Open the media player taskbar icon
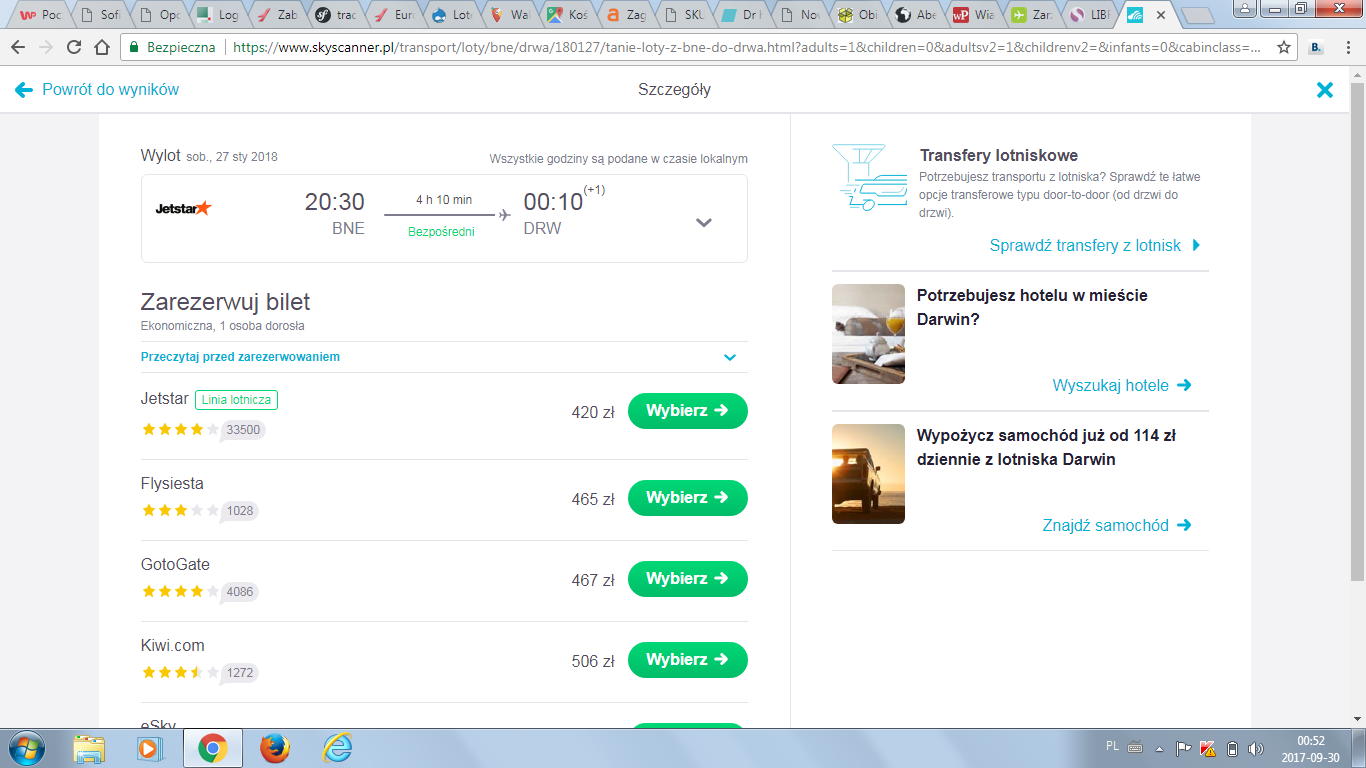This screenshot has height=768, width=1366. [150, 748]
